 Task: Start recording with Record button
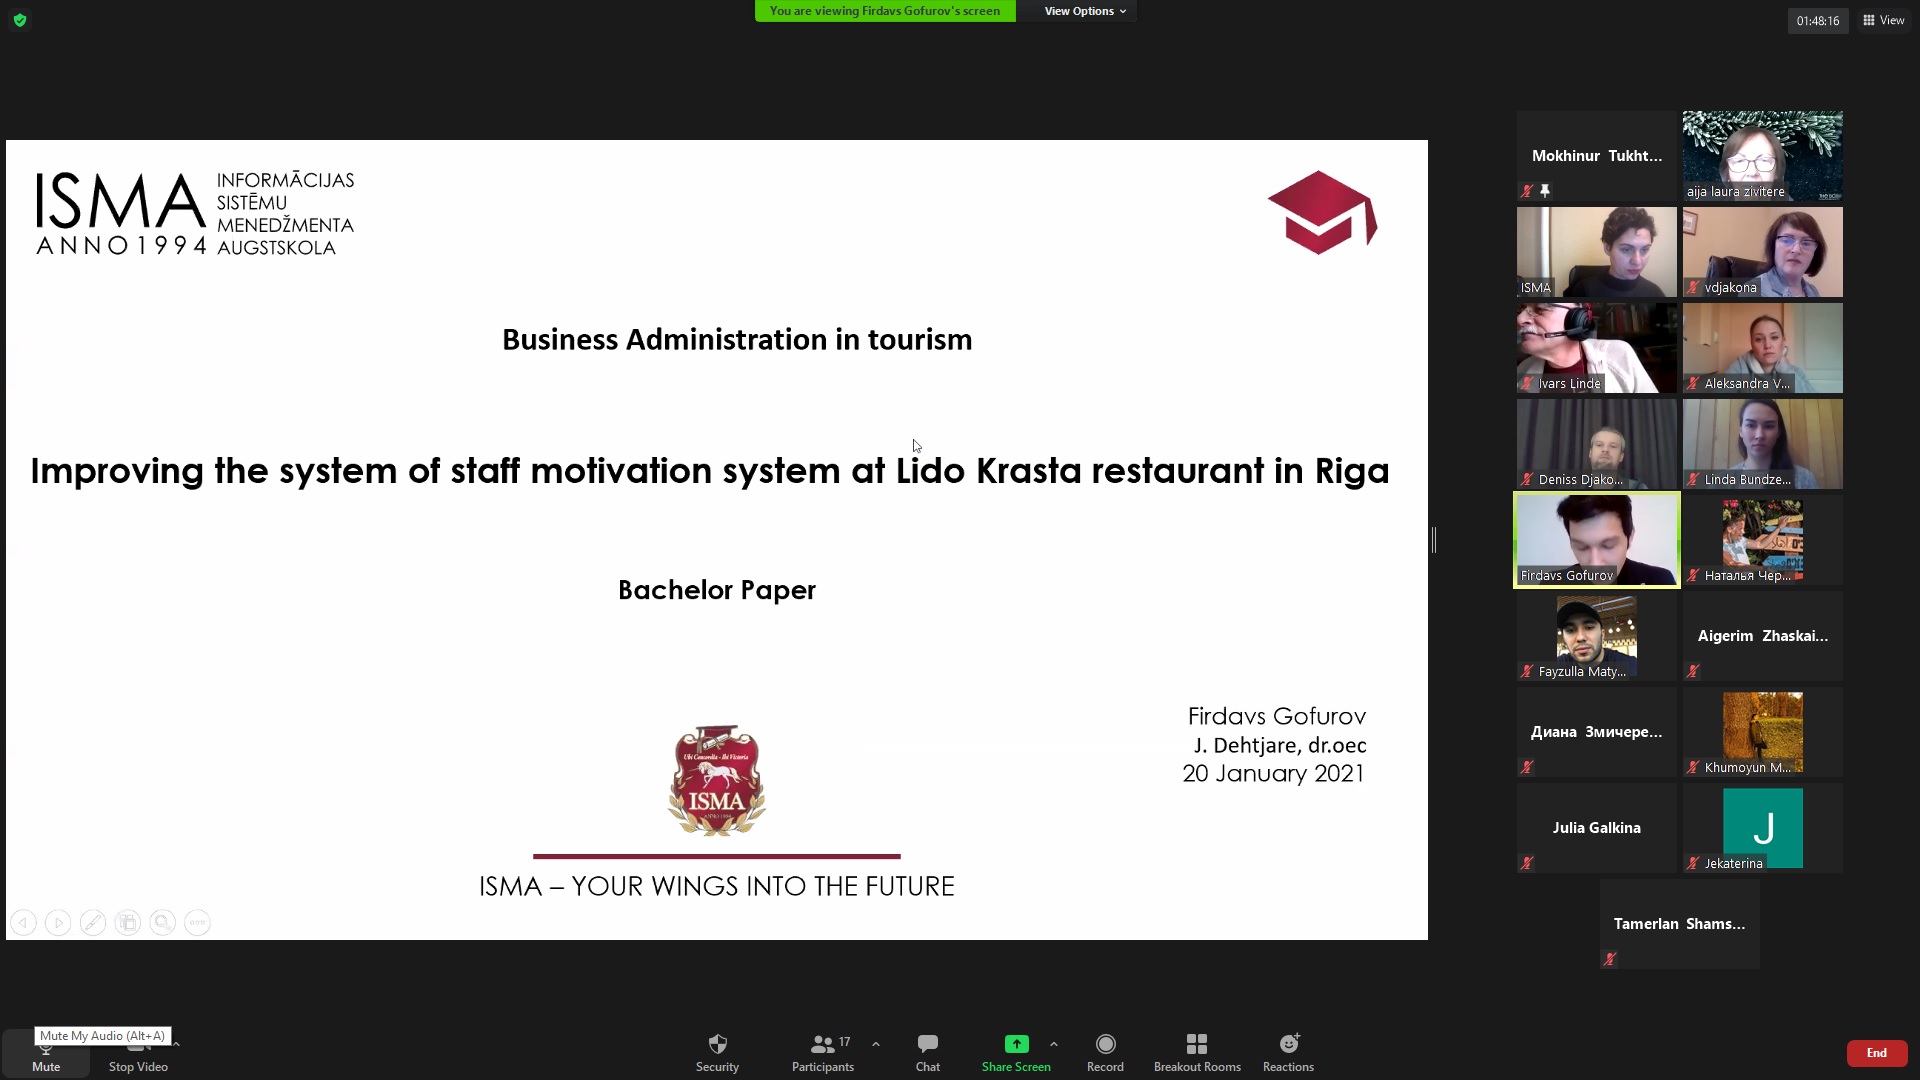[x=1105, y=1053]
